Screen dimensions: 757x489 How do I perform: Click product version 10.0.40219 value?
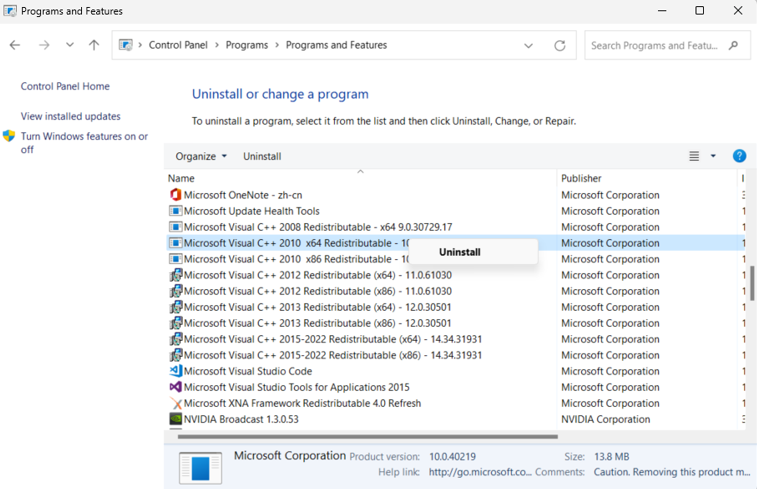(452, 456)
